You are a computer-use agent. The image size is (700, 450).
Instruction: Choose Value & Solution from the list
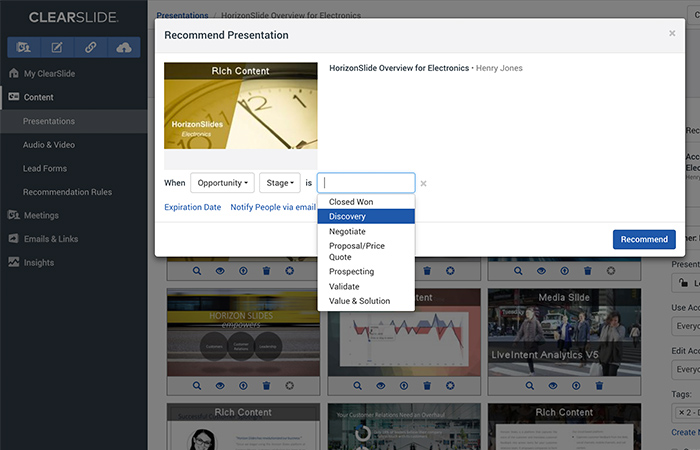366,301
